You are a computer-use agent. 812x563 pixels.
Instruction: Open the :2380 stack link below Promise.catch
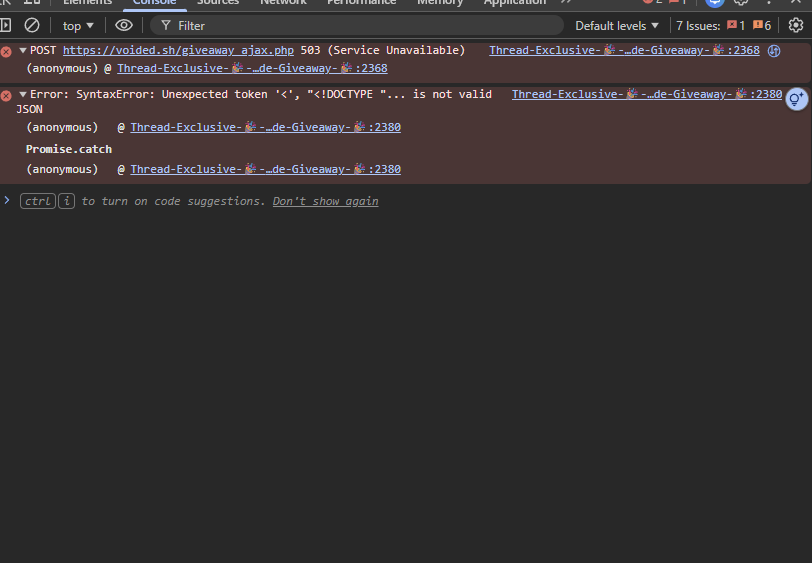[265, 169]
